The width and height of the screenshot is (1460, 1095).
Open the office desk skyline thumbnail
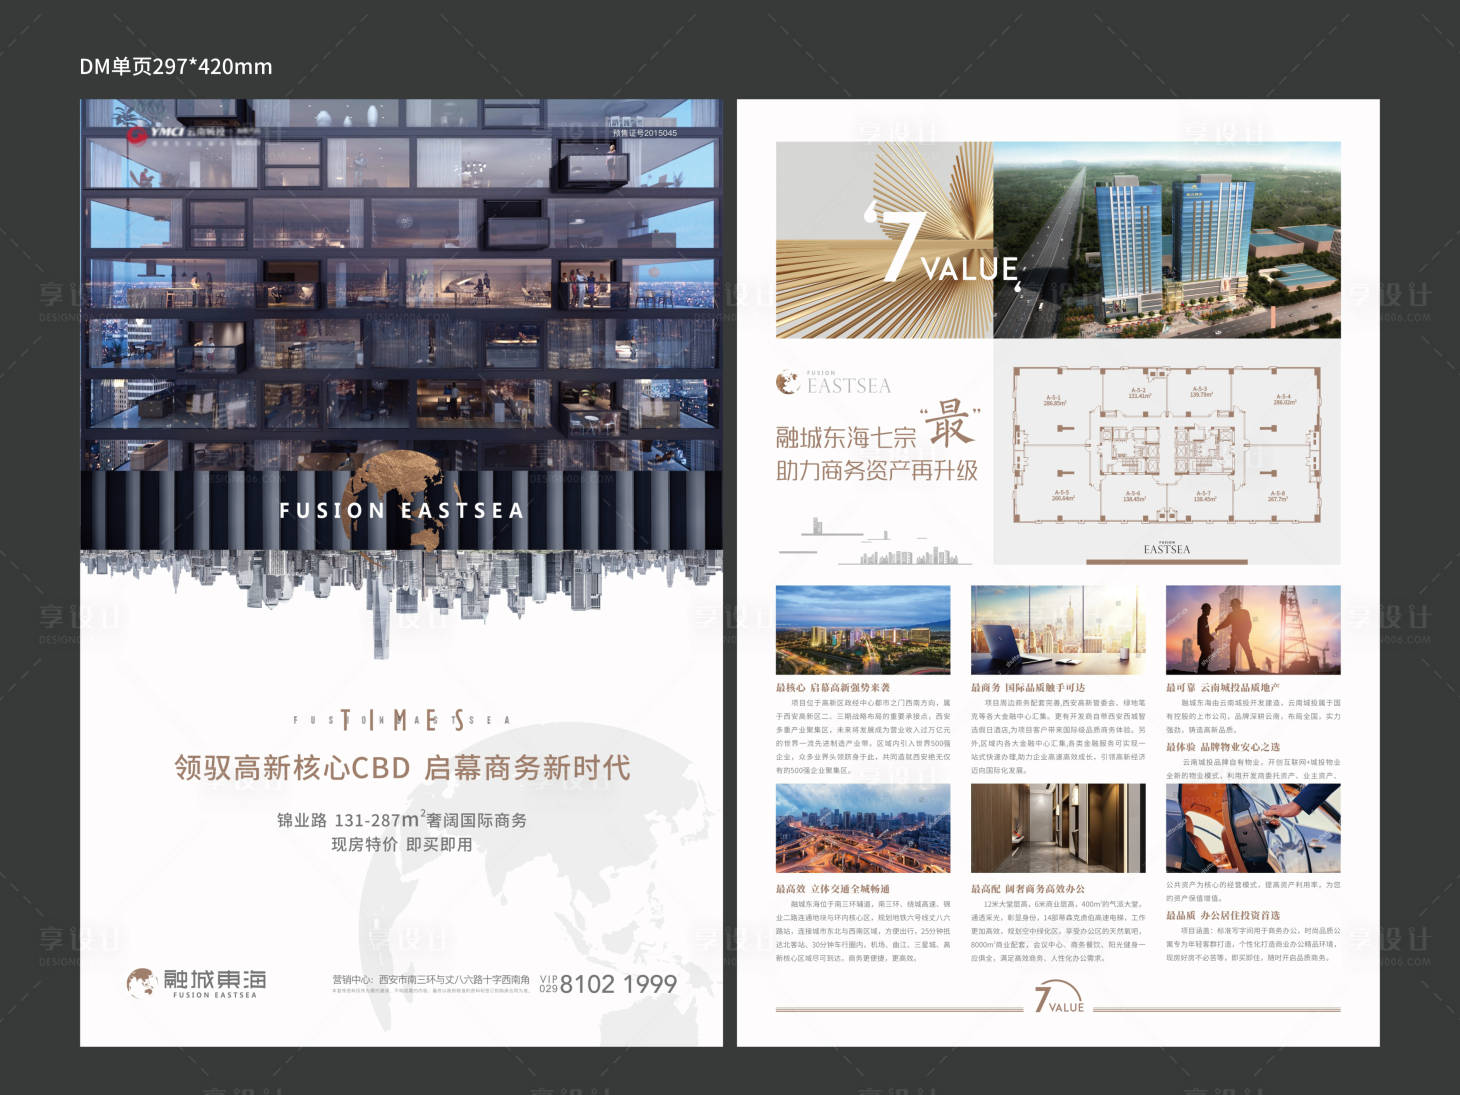(1058, 630)
